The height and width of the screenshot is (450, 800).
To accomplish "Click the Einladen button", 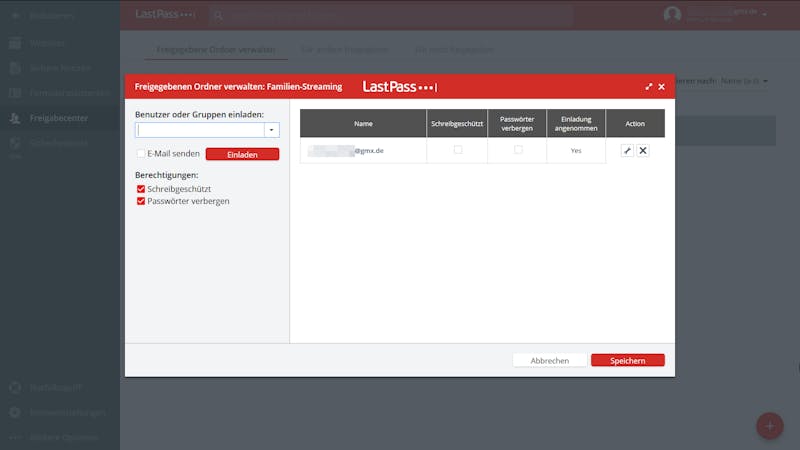I will pos(242,154).
